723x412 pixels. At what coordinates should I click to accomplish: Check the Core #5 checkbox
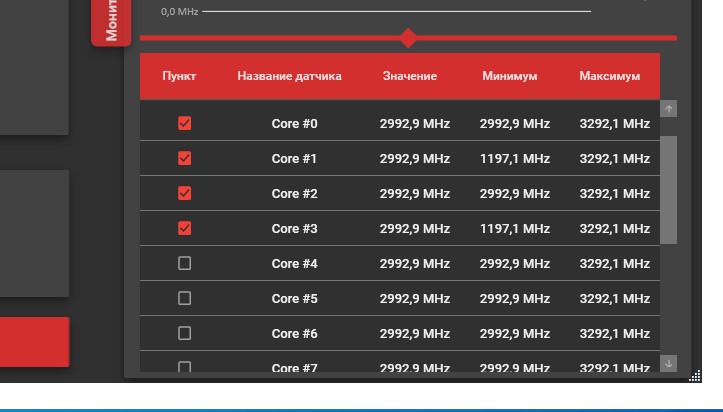pyautogui.click(x=184, y=298)
